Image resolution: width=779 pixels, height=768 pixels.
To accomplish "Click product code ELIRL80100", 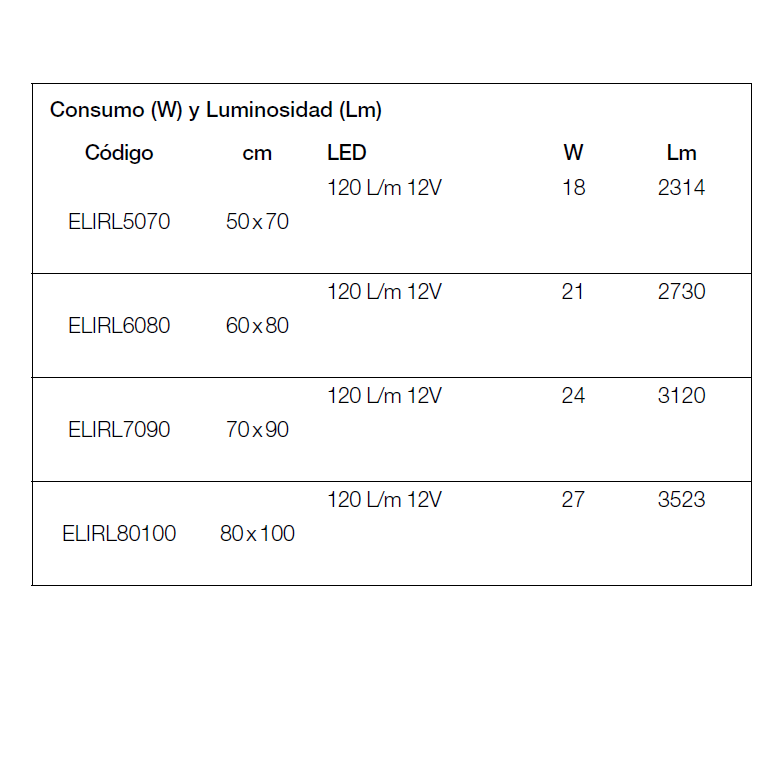I will (119, 534).
